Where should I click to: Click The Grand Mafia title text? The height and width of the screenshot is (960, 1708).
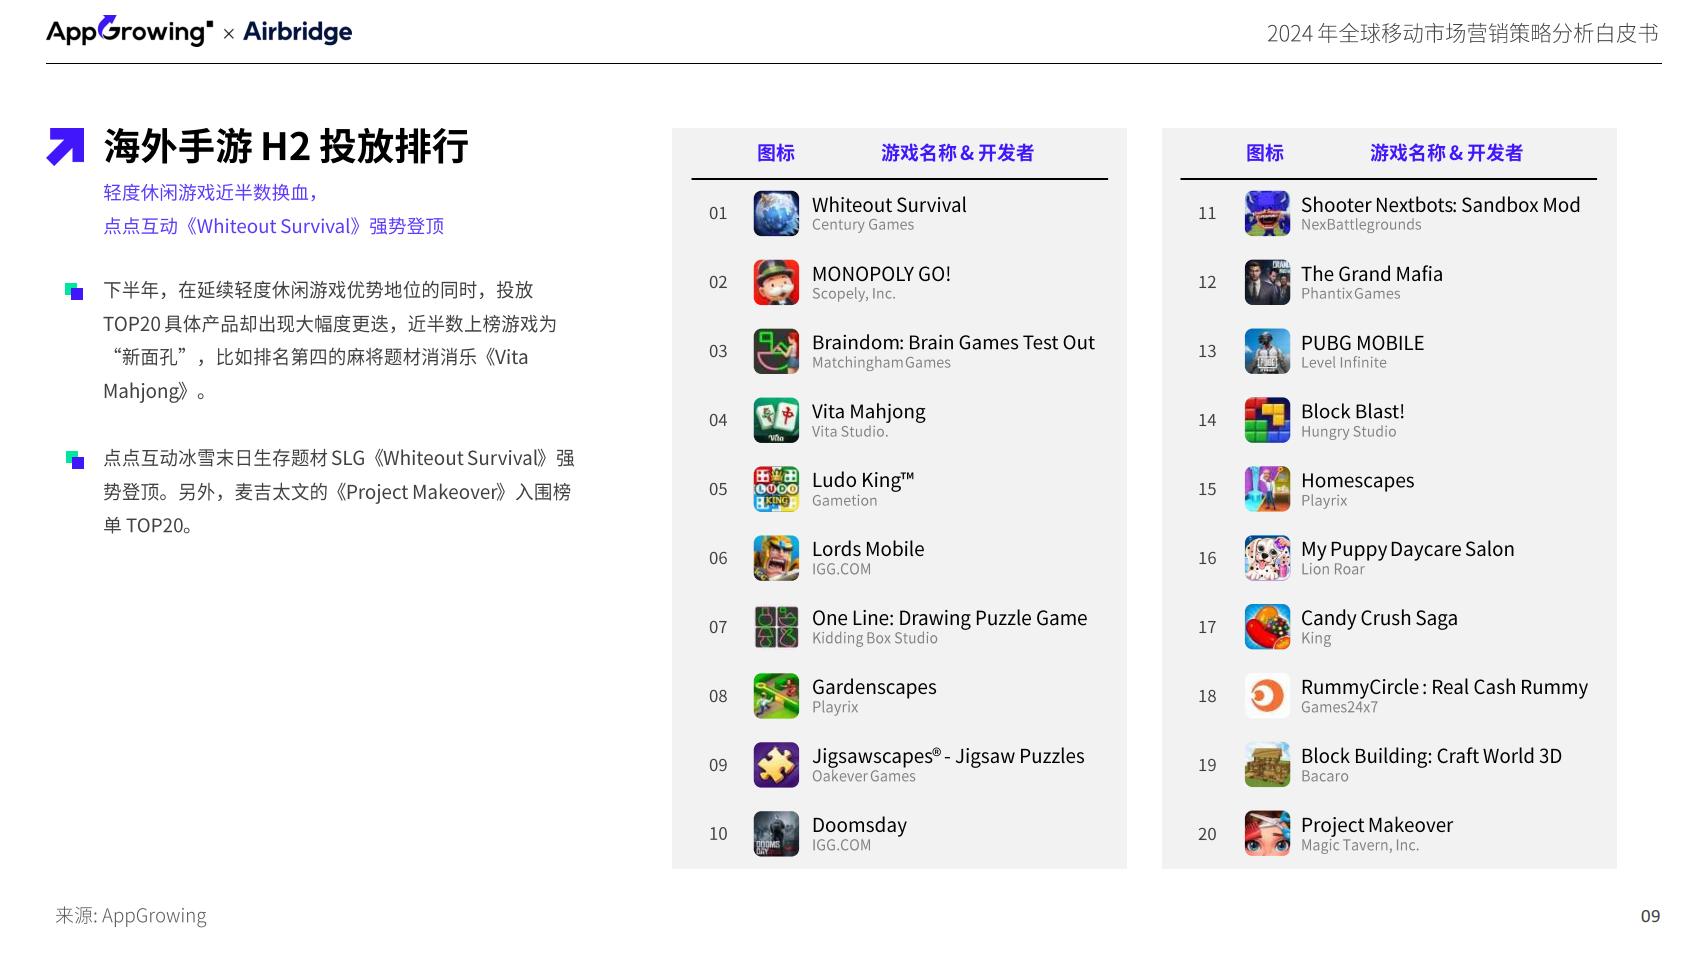pyautogui.click(x=1372, y=274)
